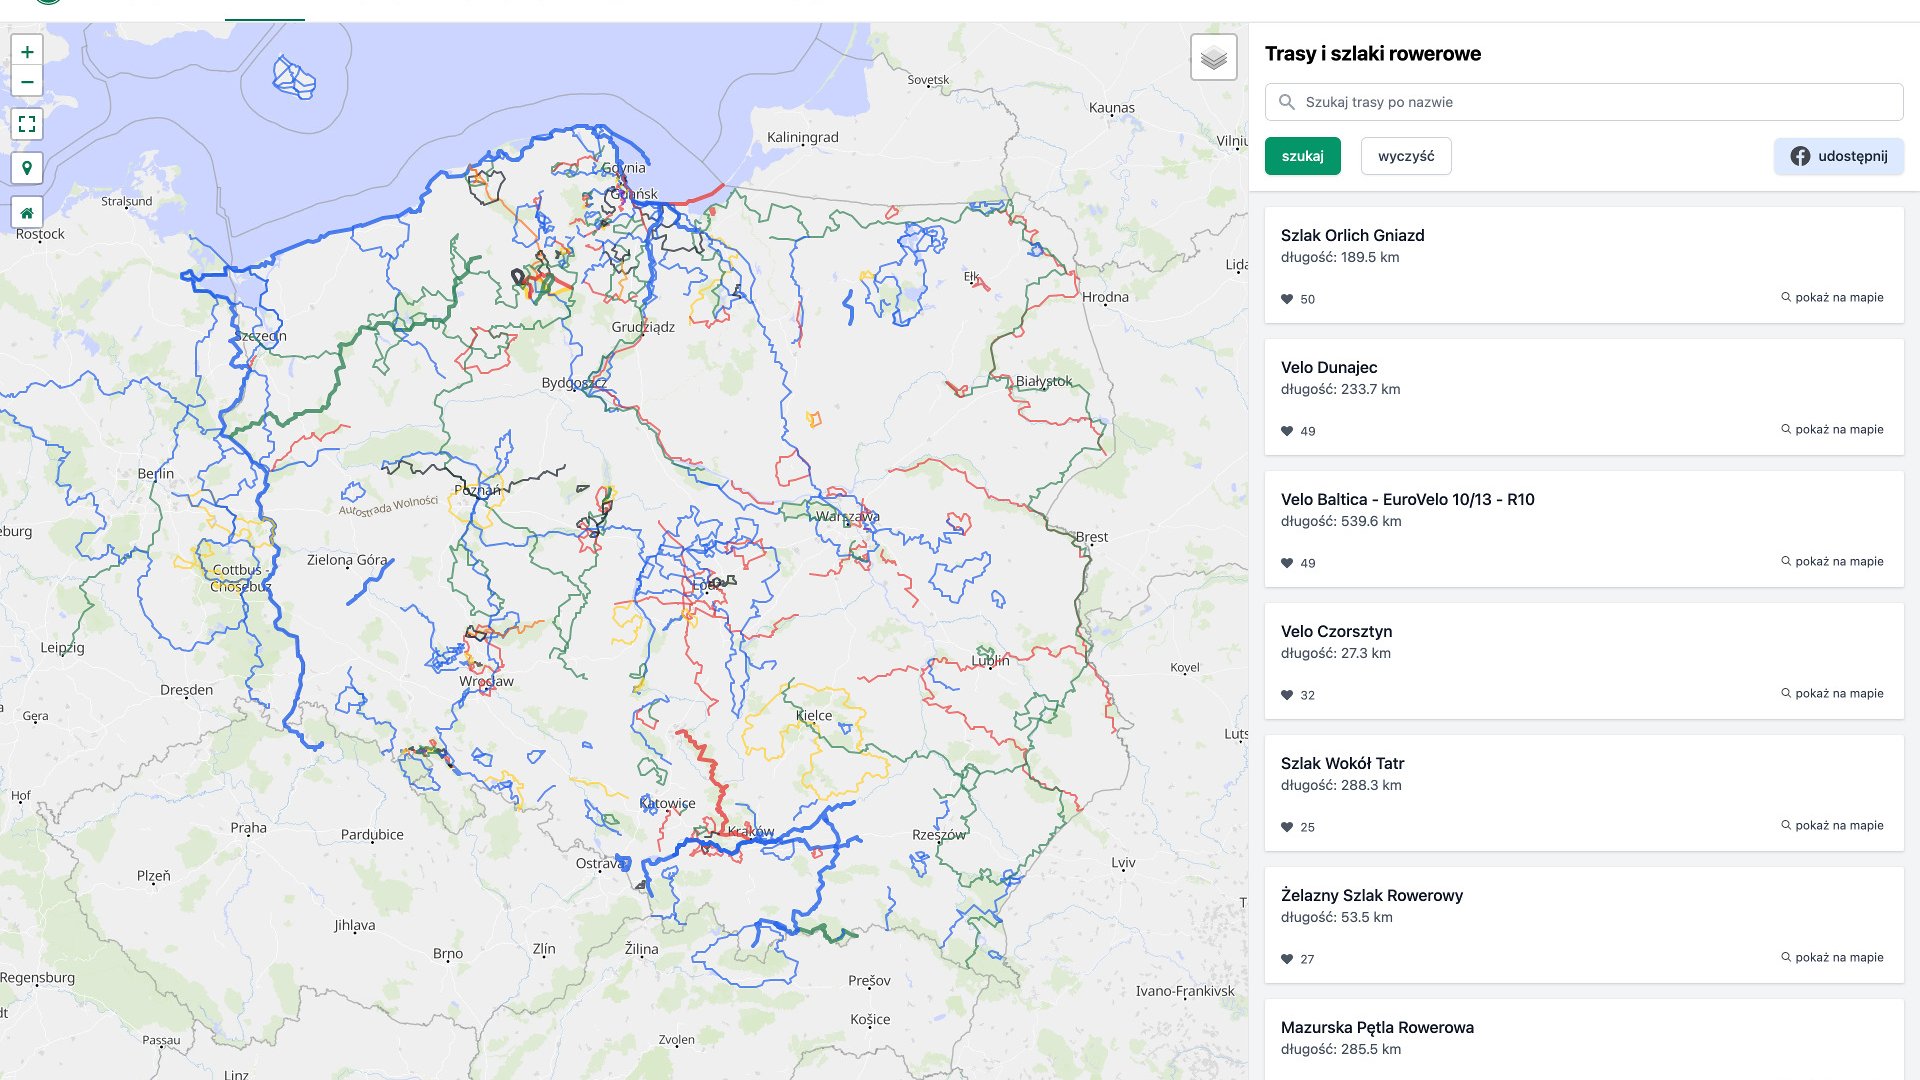Zoom in on the map
1920x1080 pixels.
27,52
